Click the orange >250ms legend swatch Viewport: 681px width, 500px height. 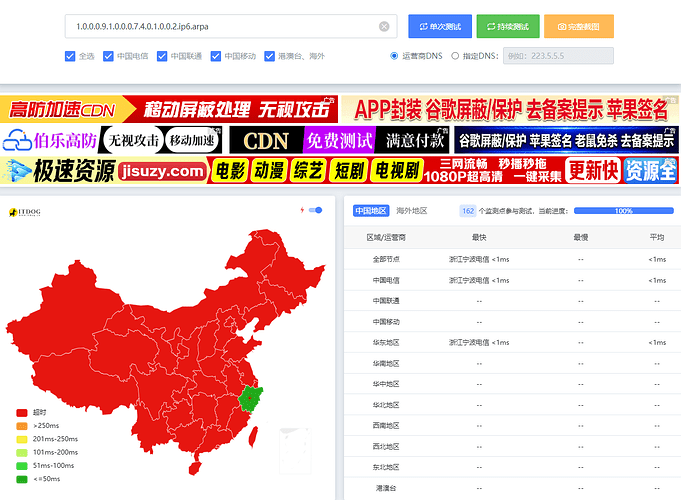pyautogui.click(x=22, y=426)
